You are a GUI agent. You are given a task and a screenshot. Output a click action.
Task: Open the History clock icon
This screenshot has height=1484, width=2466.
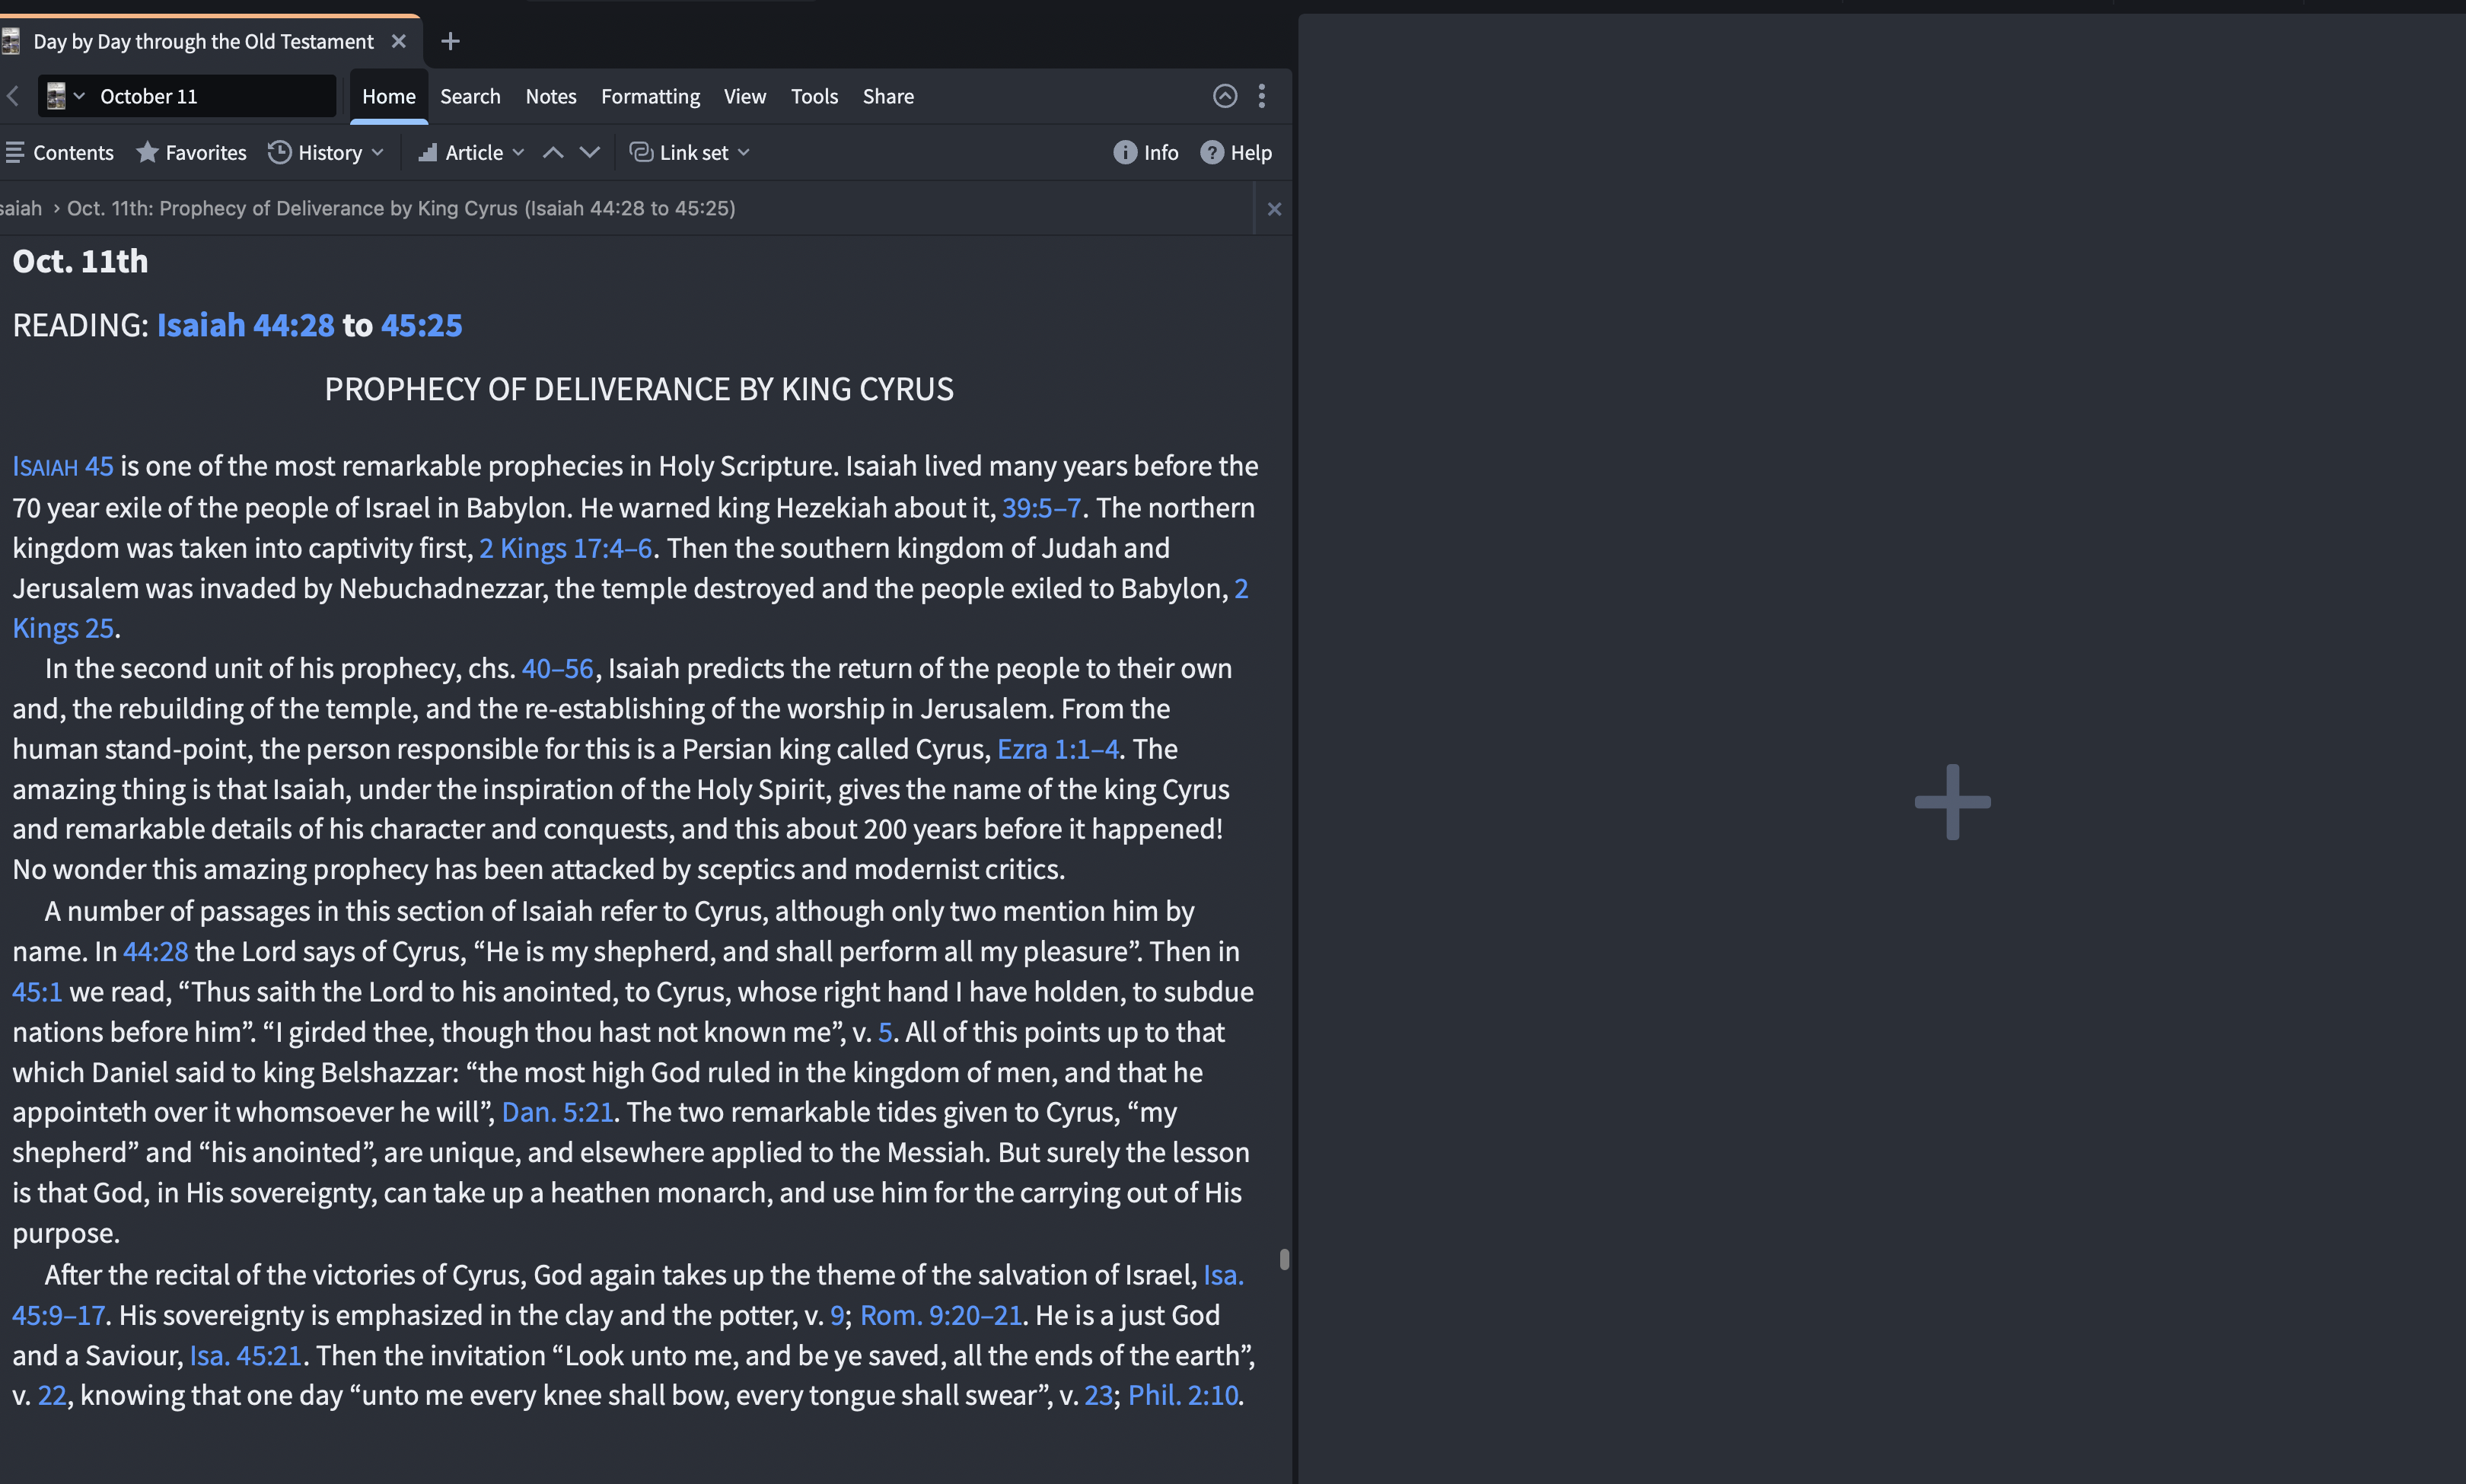tap(280, 153)
